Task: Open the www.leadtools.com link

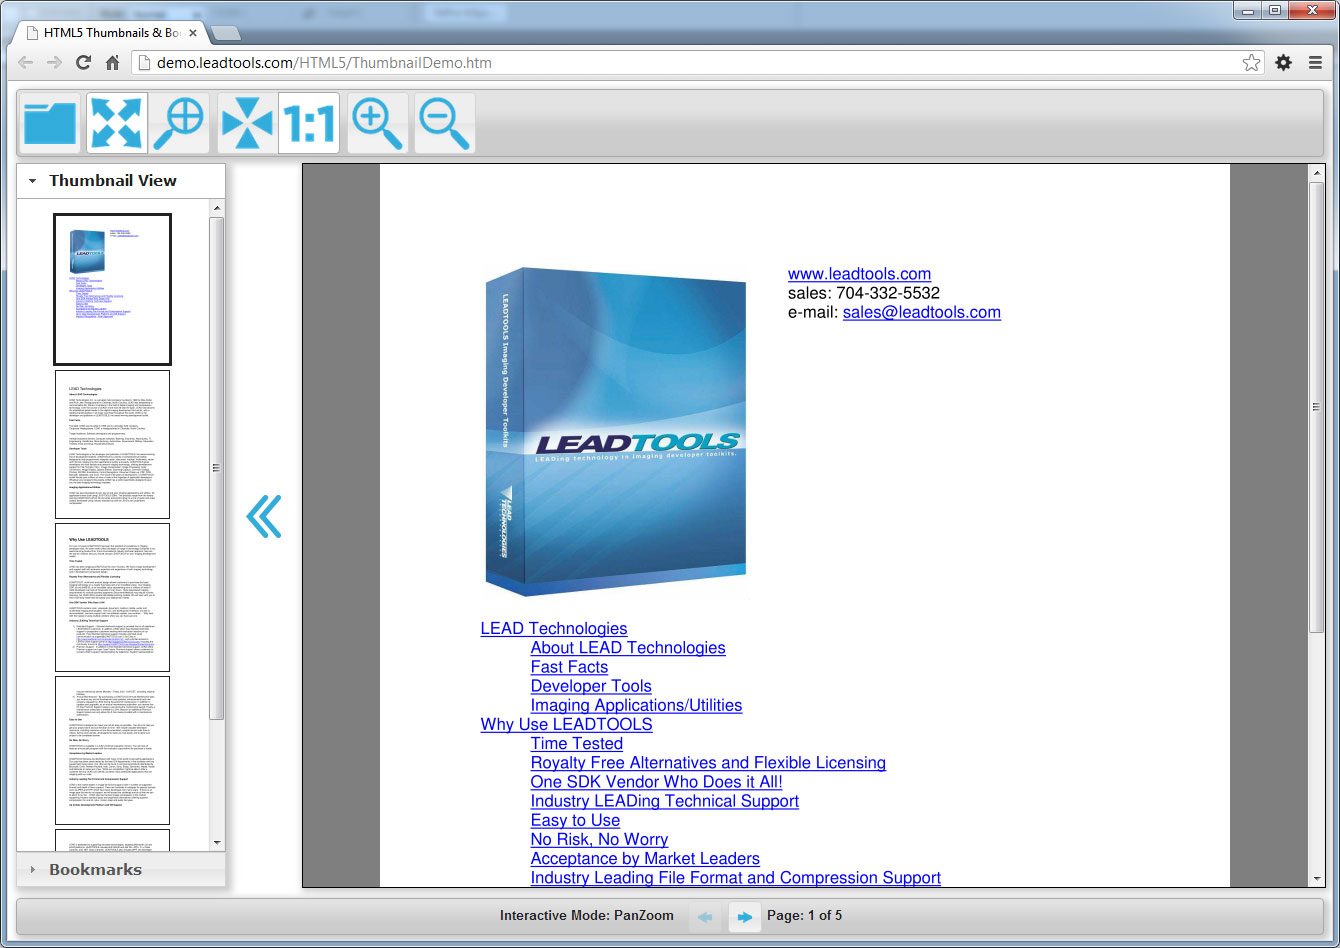Action: [x=859, y=274]
